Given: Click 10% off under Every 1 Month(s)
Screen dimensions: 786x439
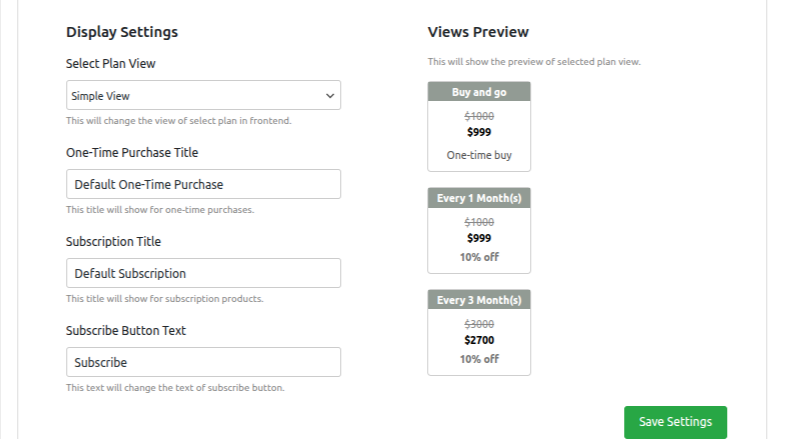Looking at the screenshot, I should coord(479,257).
